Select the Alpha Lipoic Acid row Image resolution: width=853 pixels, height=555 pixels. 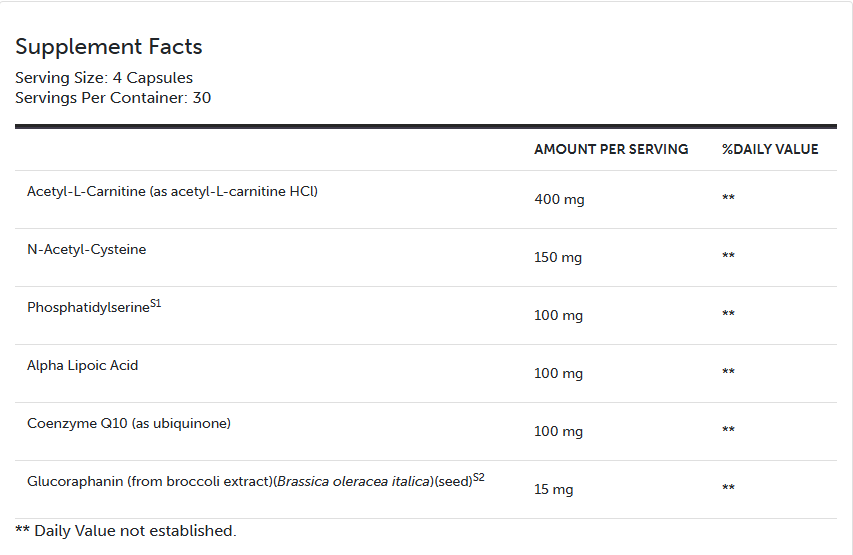pos(82,365)
